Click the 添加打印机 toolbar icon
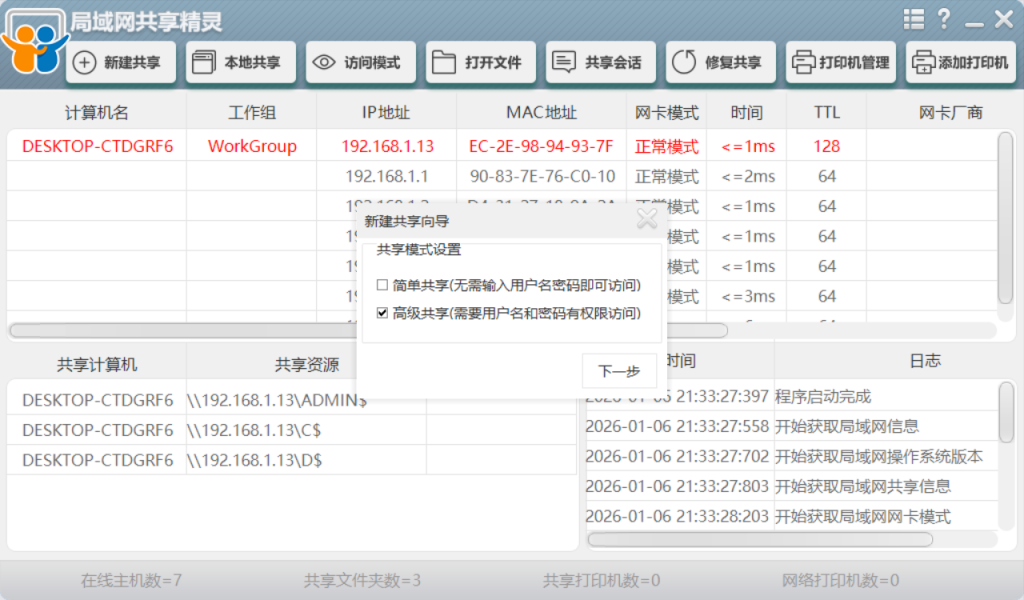The width and height of the screenshot is (1024, 600). pos(923,63)
